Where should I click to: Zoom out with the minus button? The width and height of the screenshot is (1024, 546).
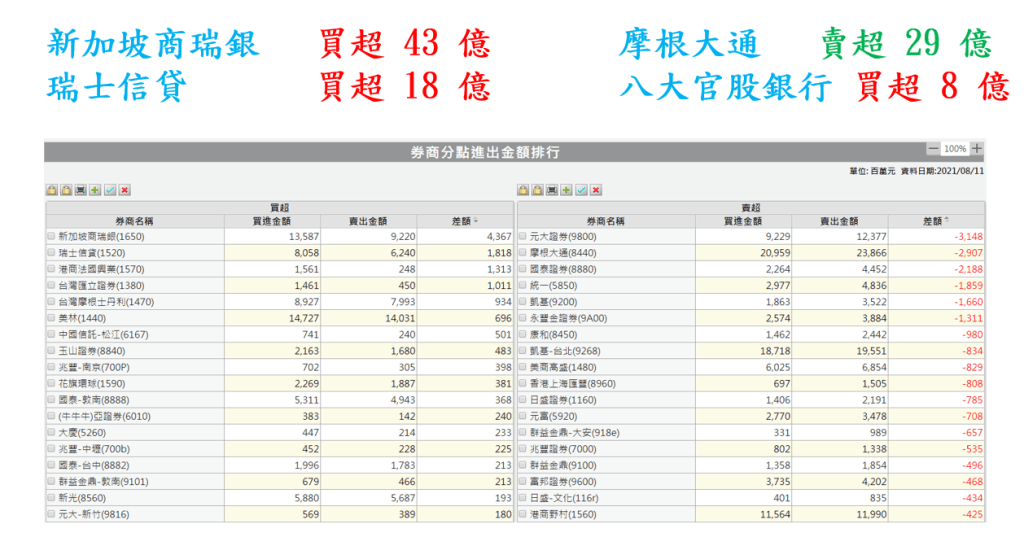(933, 148)
